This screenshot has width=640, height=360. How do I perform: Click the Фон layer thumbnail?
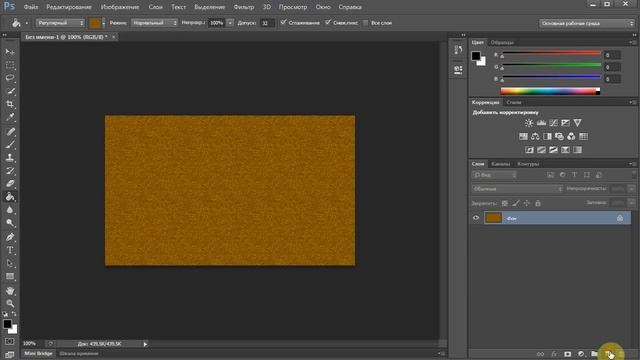[x=493, y=218]
